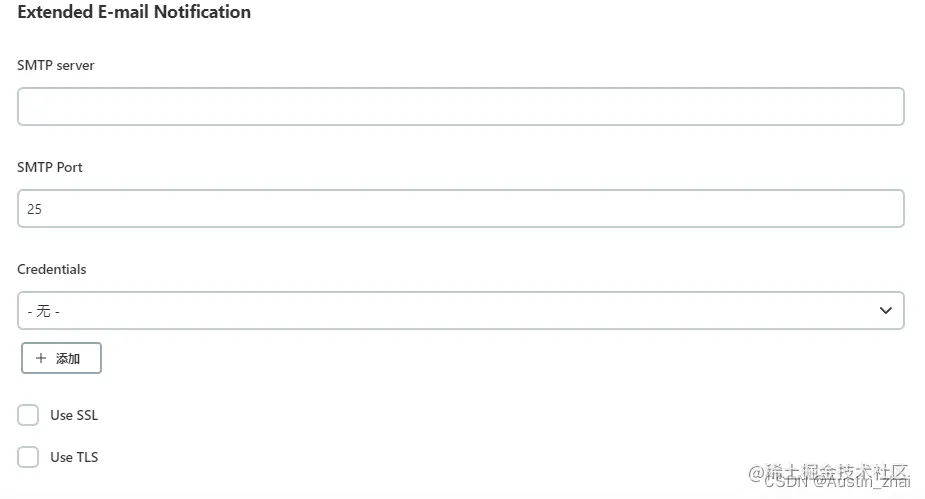Click the Use SSL label text
This screenshot has height=499, width=925.
coord(74,415)
